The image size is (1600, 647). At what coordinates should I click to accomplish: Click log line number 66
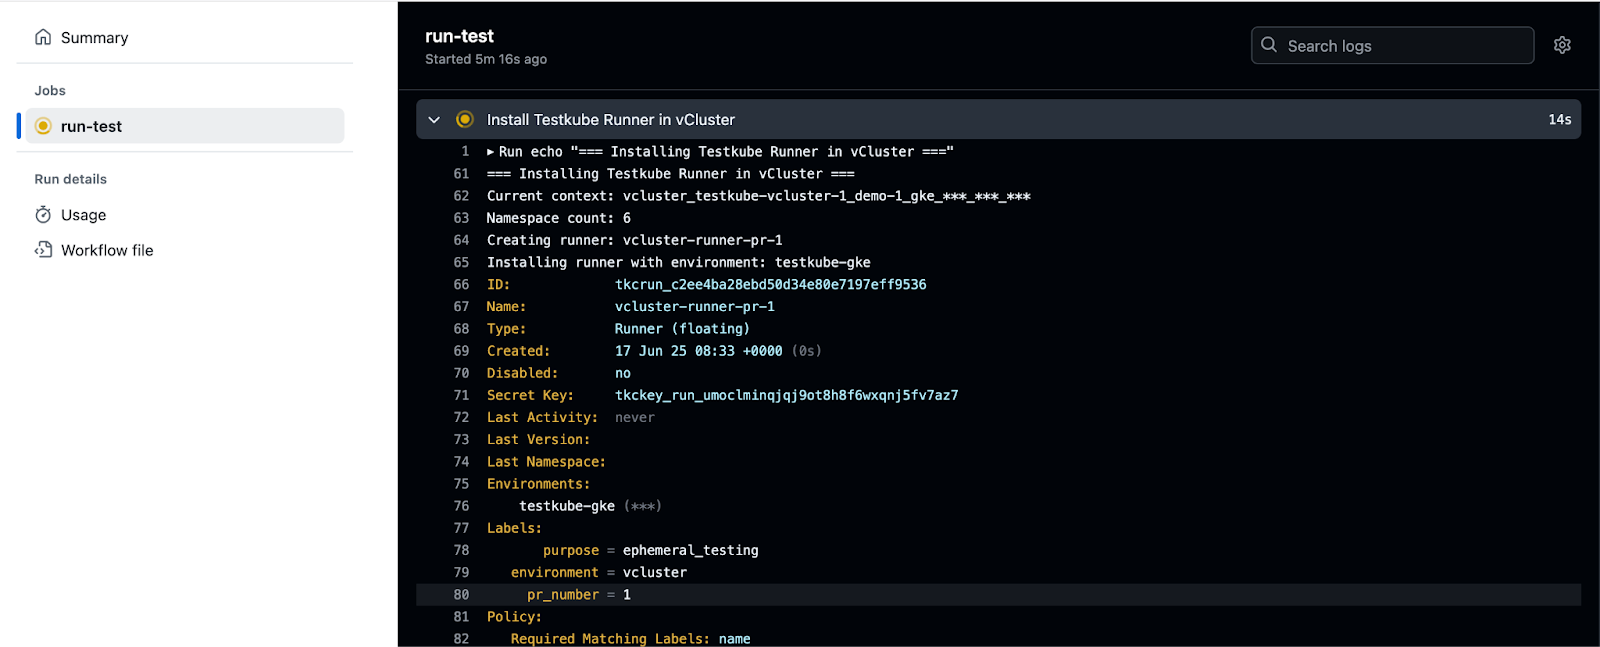click(461, 285)
